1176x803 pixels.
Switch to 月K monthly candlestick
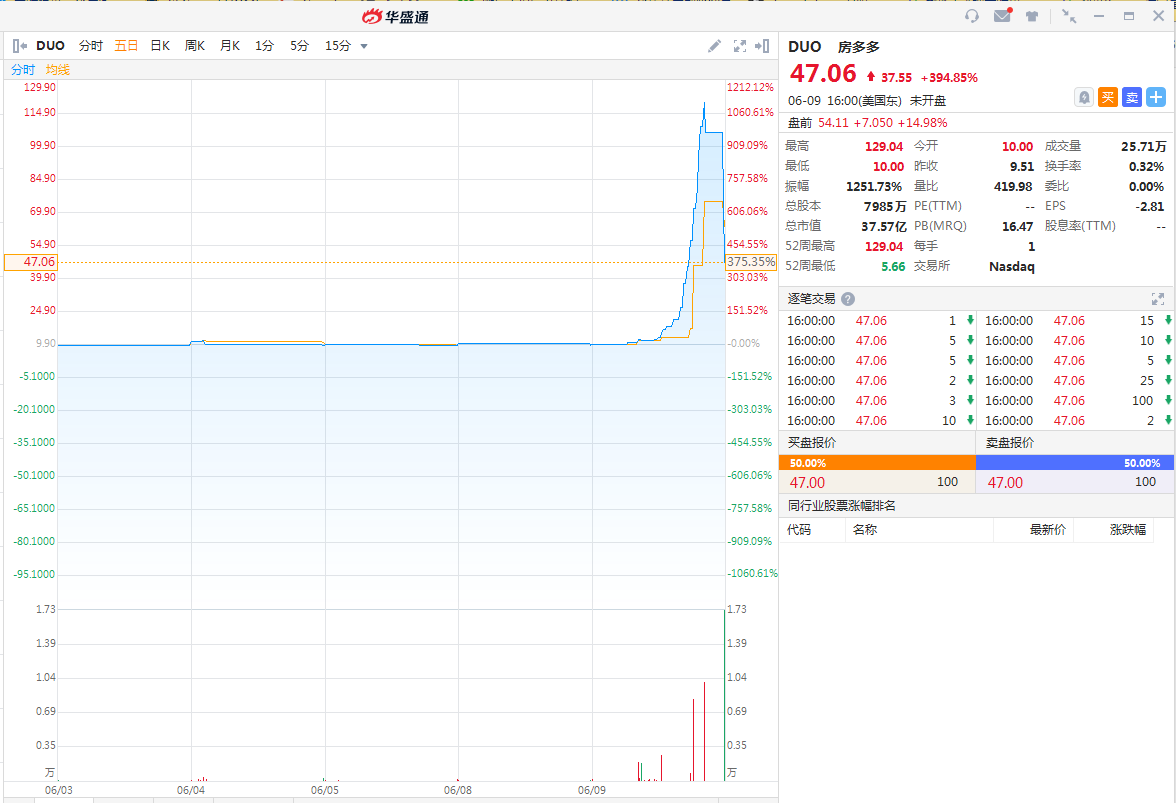click(x=230, y=46)
